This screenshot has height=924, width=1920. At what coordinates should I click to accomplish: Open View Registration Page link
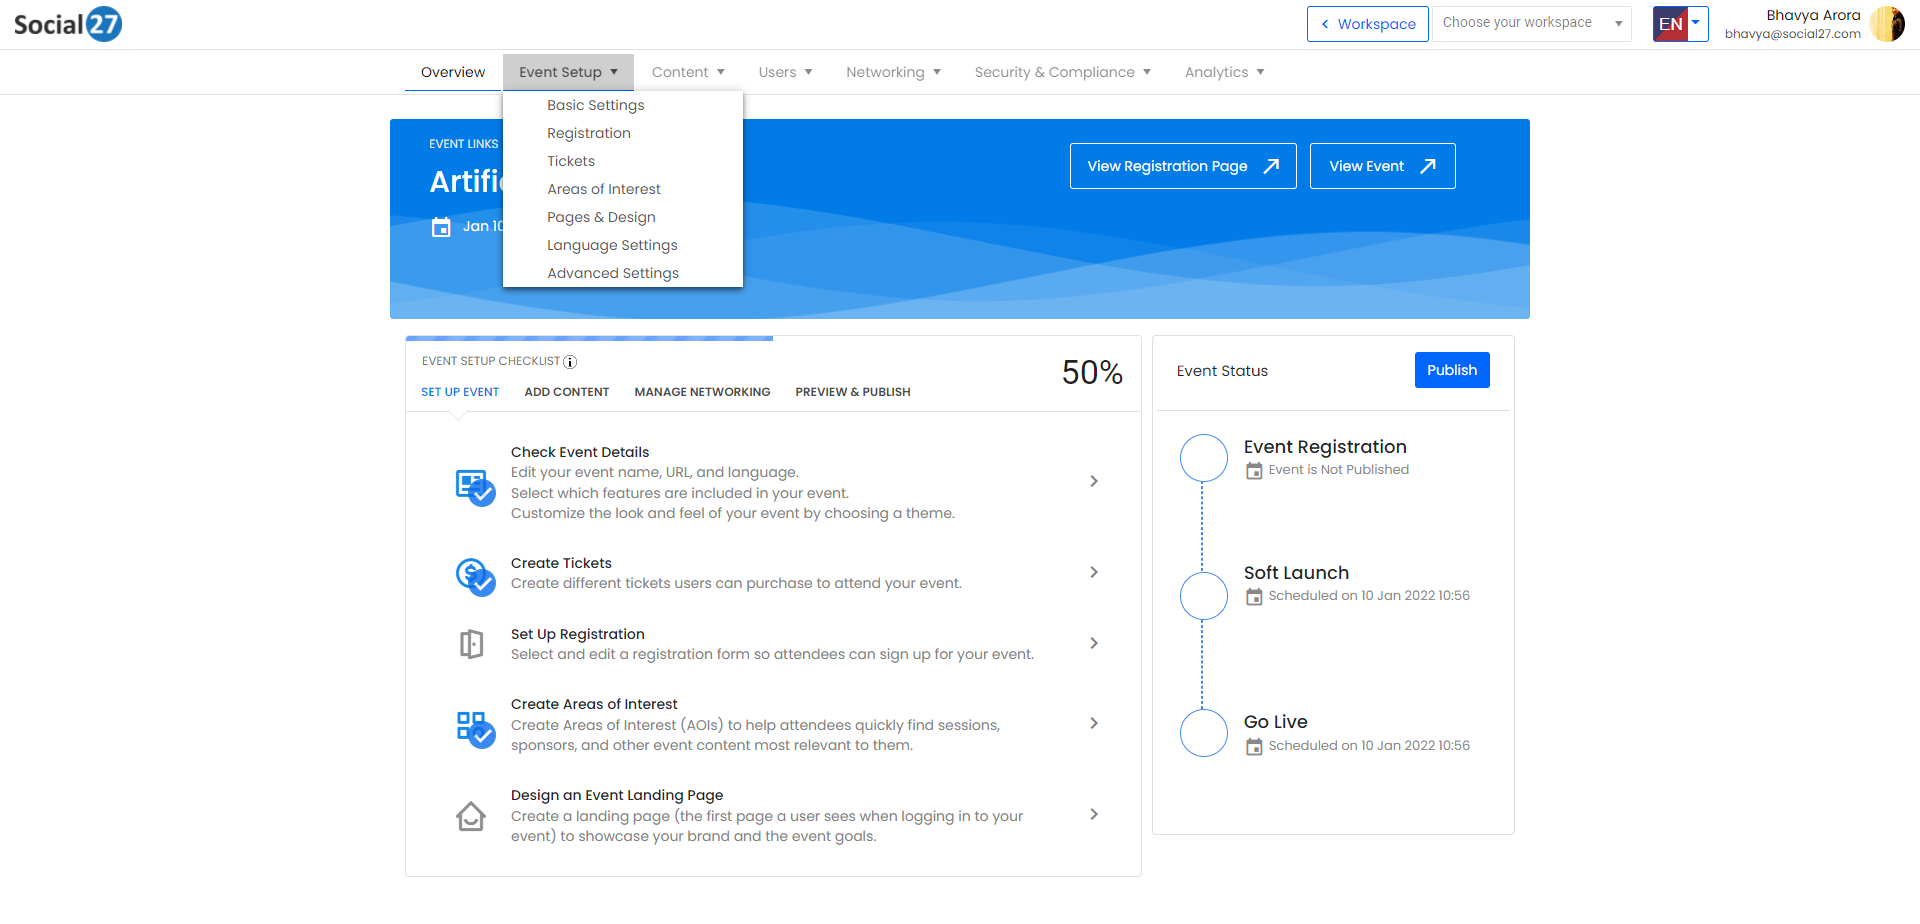[x=1182, y=166]
